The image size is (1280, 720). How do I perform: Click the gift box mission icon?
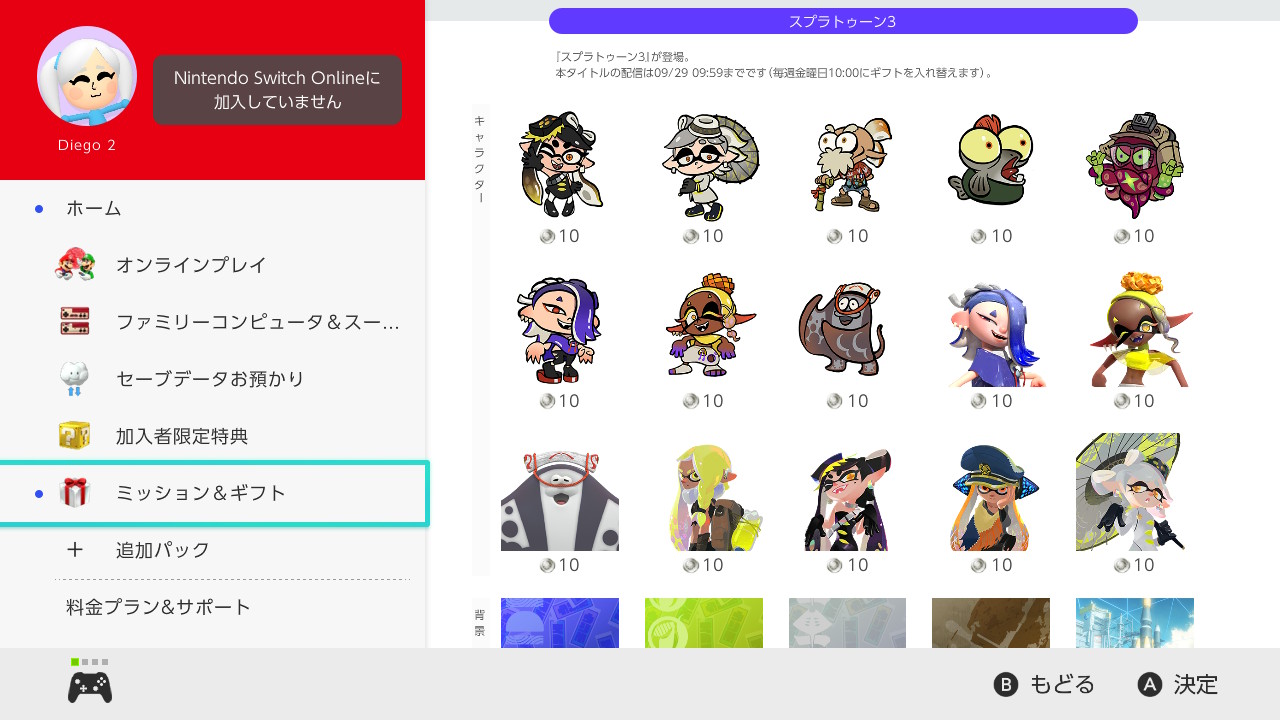tap(75, 493)
